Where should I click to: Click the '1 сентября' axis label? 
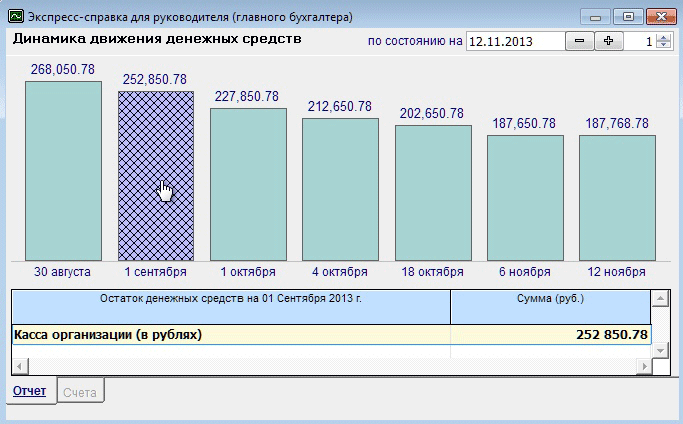[156, 272]
